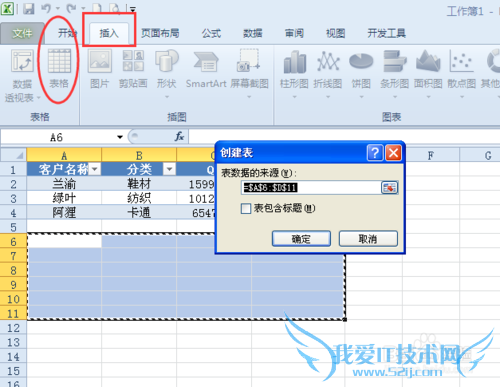500x387 pixels.
Task: Select column G header
Action: click(480, 155)
